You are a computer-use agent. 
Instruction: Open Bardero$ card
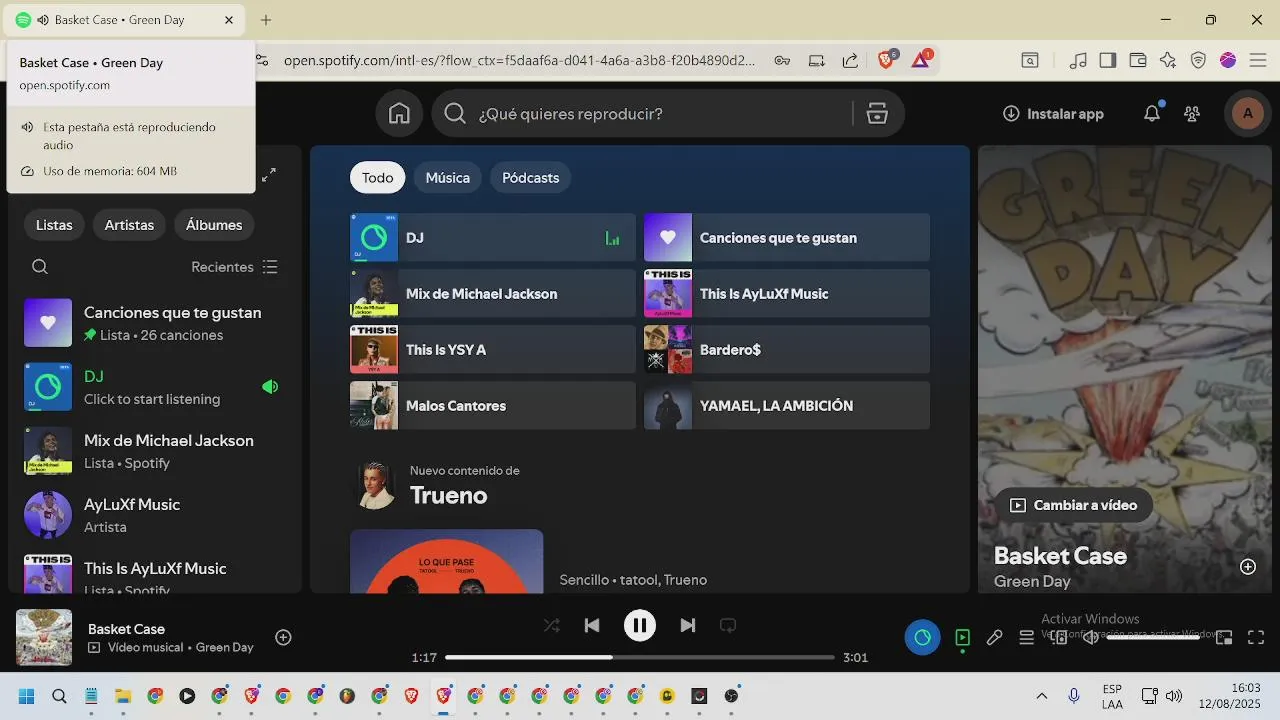click(787, 350)
